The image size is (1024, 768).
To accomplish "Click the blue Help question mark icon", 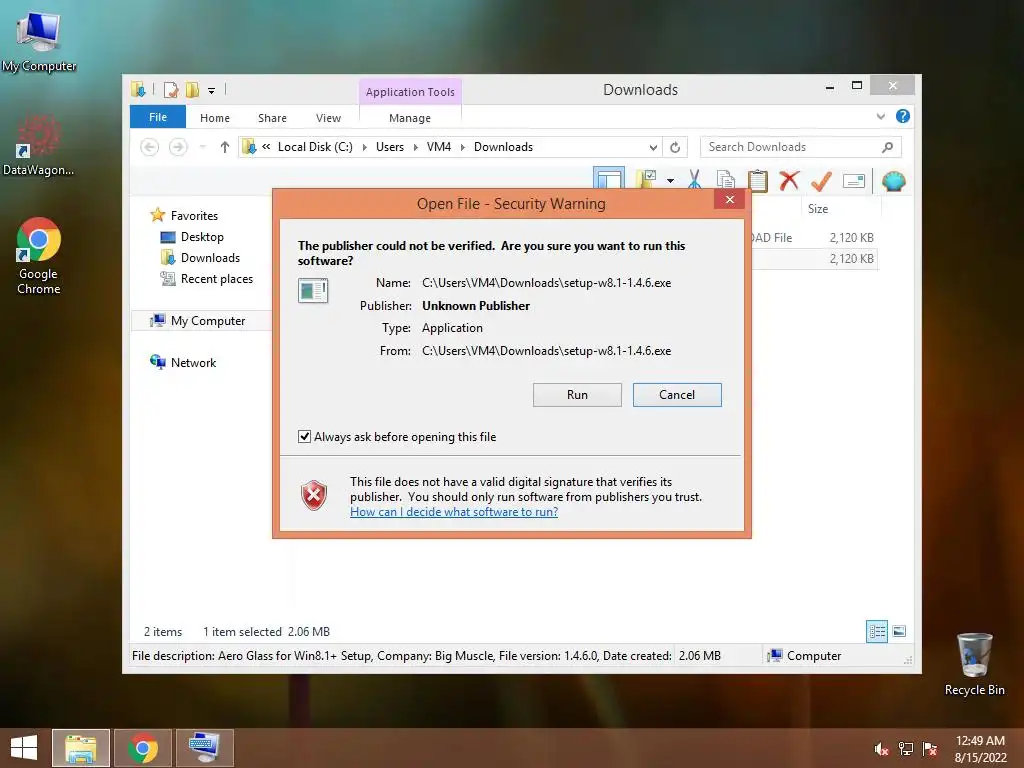I will 903,116.
